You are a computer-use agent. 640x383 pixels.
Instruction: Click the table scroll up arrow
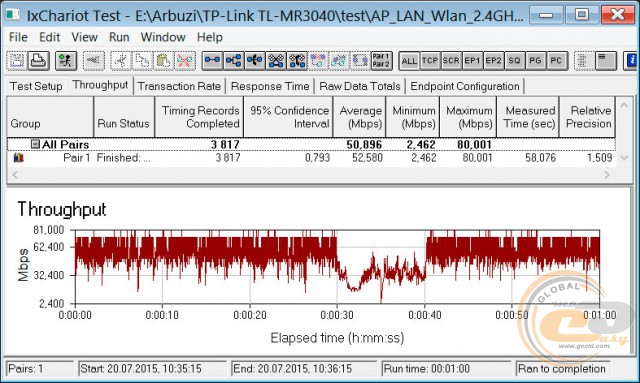pyautogui.click(x=624, y=106)
